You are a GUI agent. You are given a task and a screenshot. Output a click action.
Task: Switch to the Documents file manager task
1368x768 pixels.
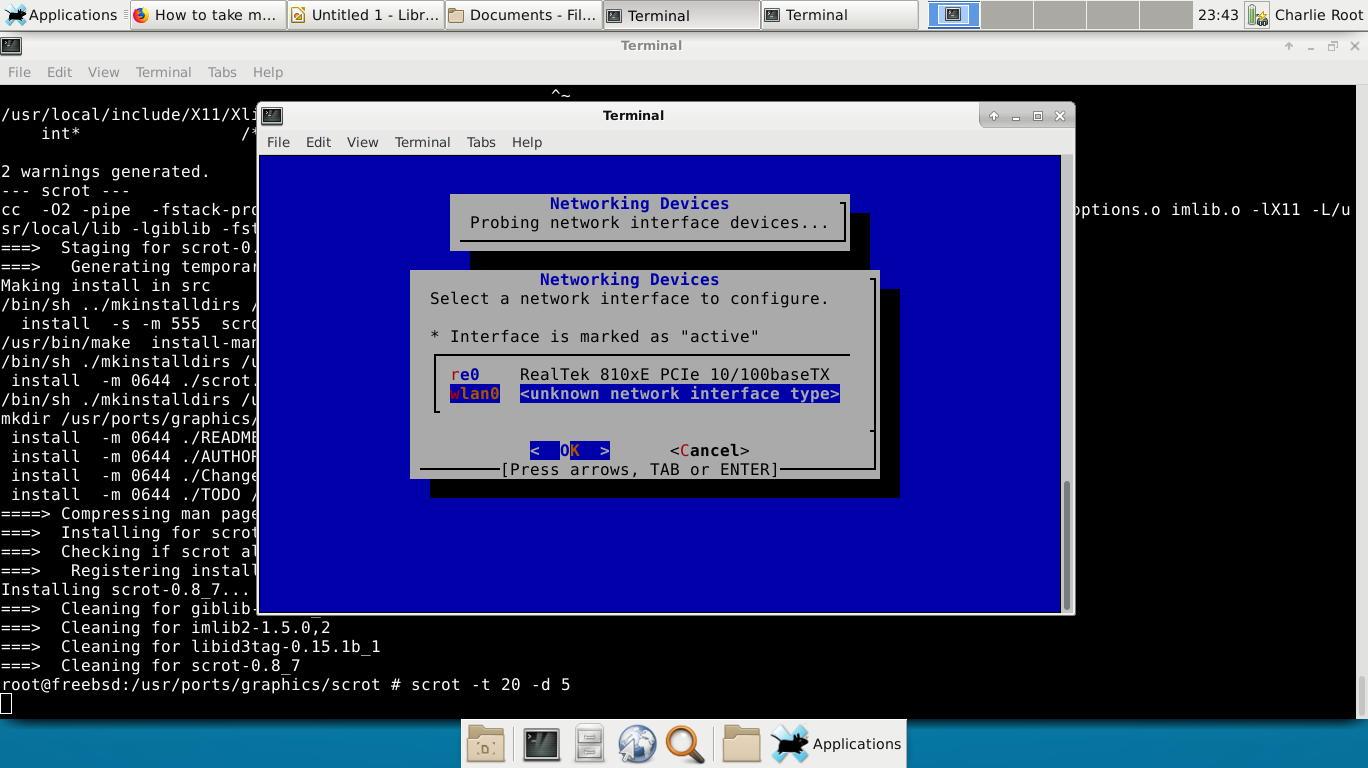[x=523, y=15]
